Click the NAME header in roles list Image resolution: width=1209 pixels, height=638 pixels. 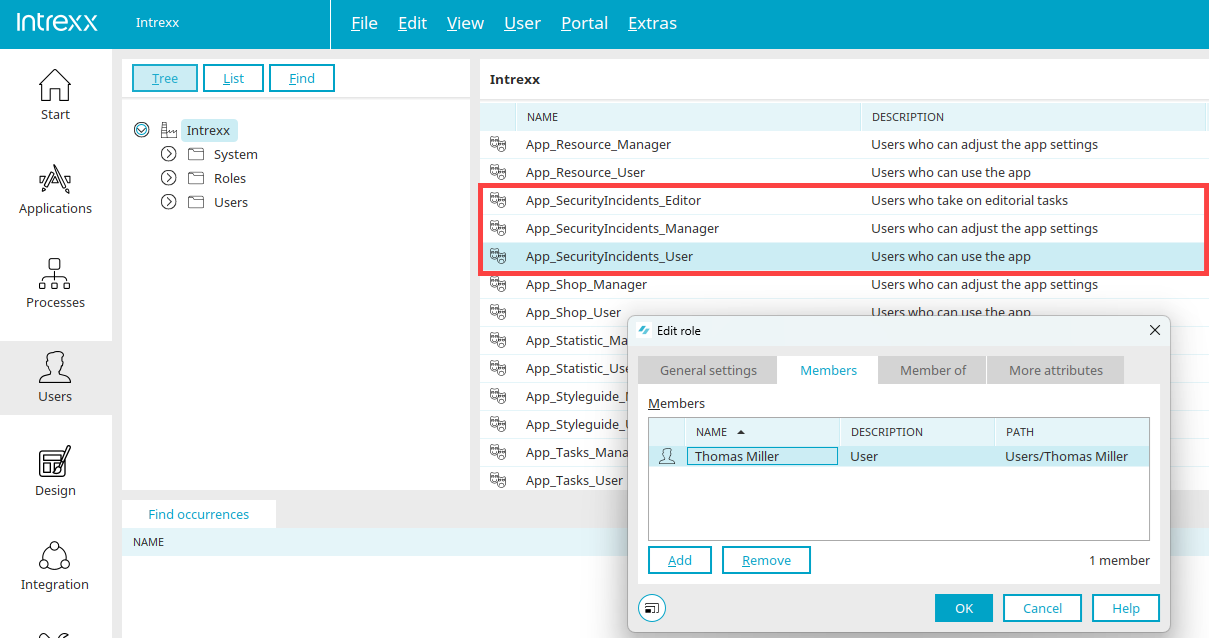(x=687, y=117)
